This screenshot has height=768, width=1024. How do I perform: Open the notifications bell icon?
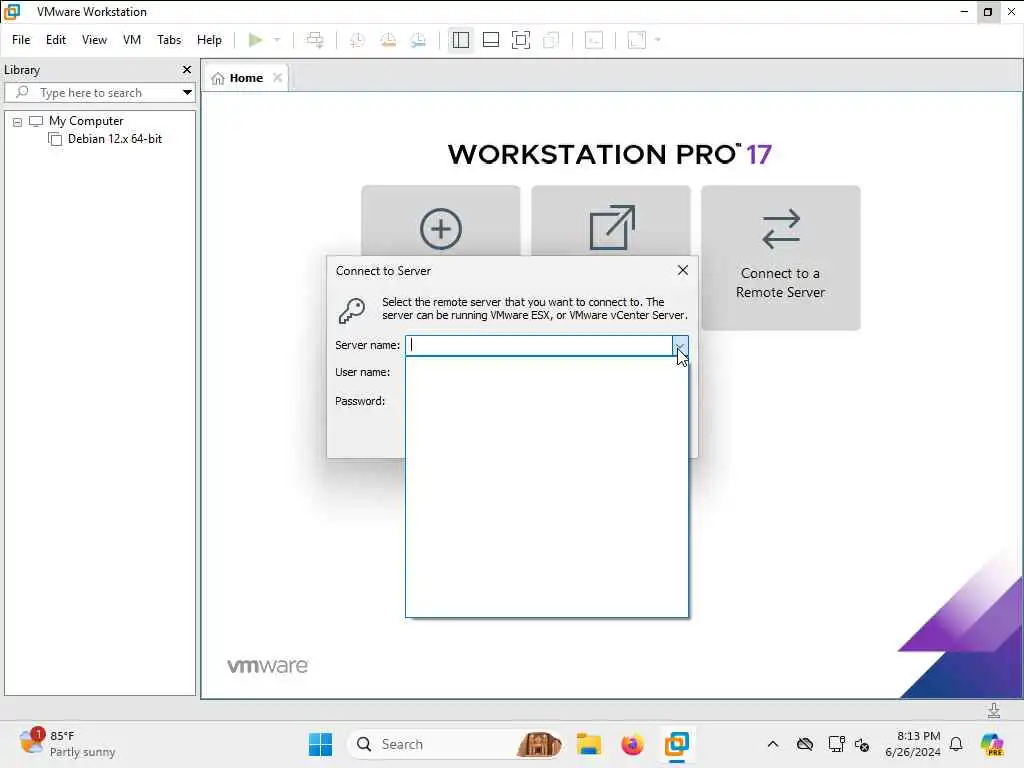[x=956, y=744]
